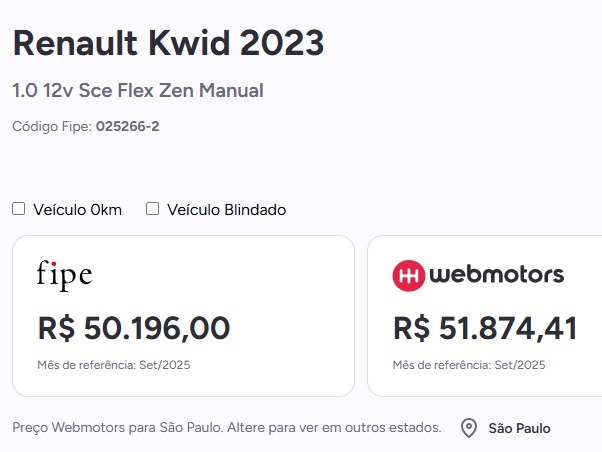Enable the Veículo 0km checkbox
Image resolution: width=602 pixels, height=452 pixels.
[18, 209]
